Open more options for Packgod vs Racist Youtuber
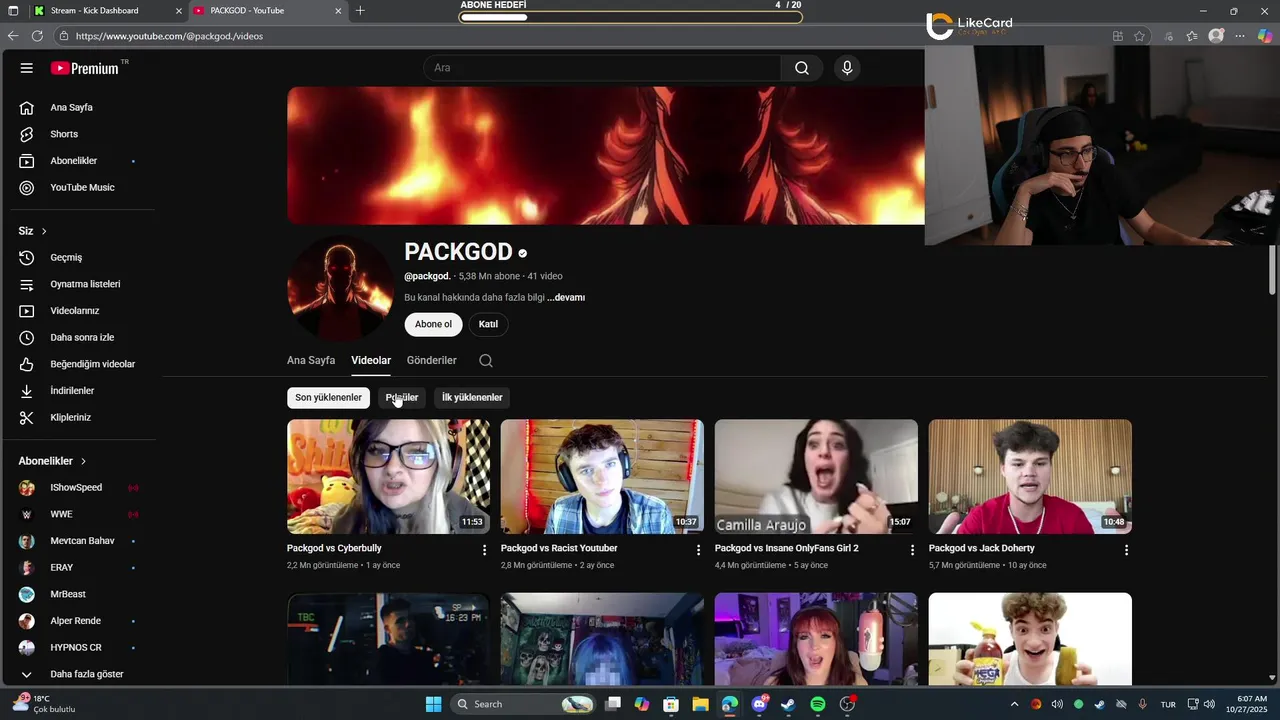The width and height of the screenshot is (1280, 720). click(x=699, y=550)
